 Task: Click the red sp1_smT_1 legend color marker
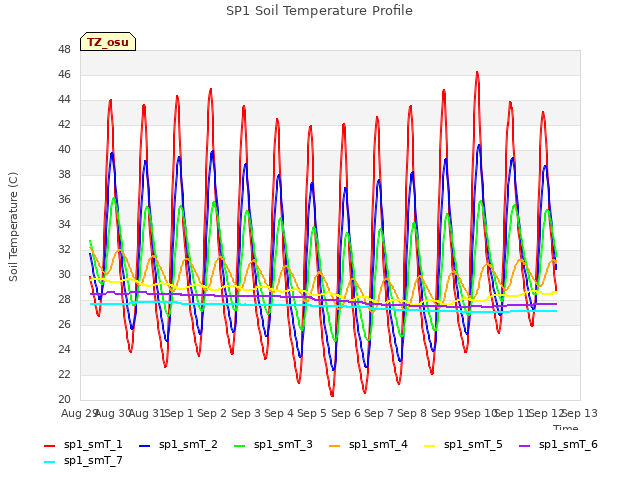49,446
